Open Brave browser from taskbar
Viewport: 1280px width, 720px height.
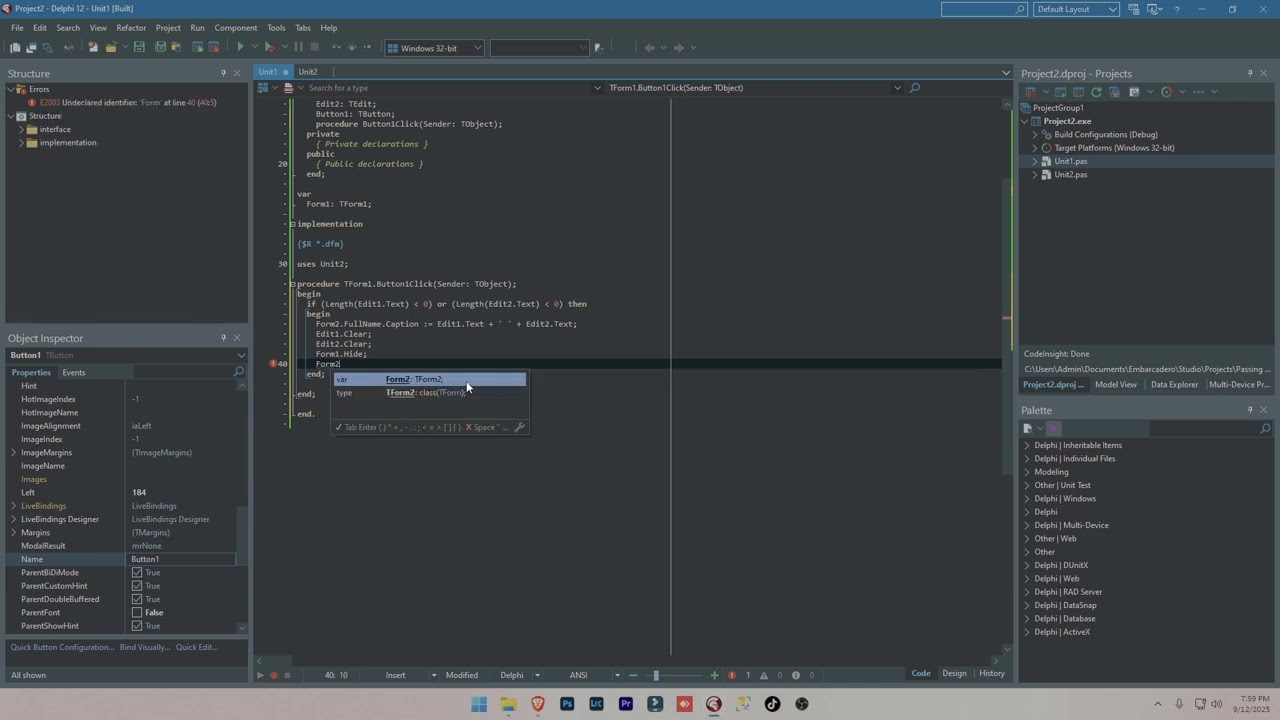pos(538,704)
